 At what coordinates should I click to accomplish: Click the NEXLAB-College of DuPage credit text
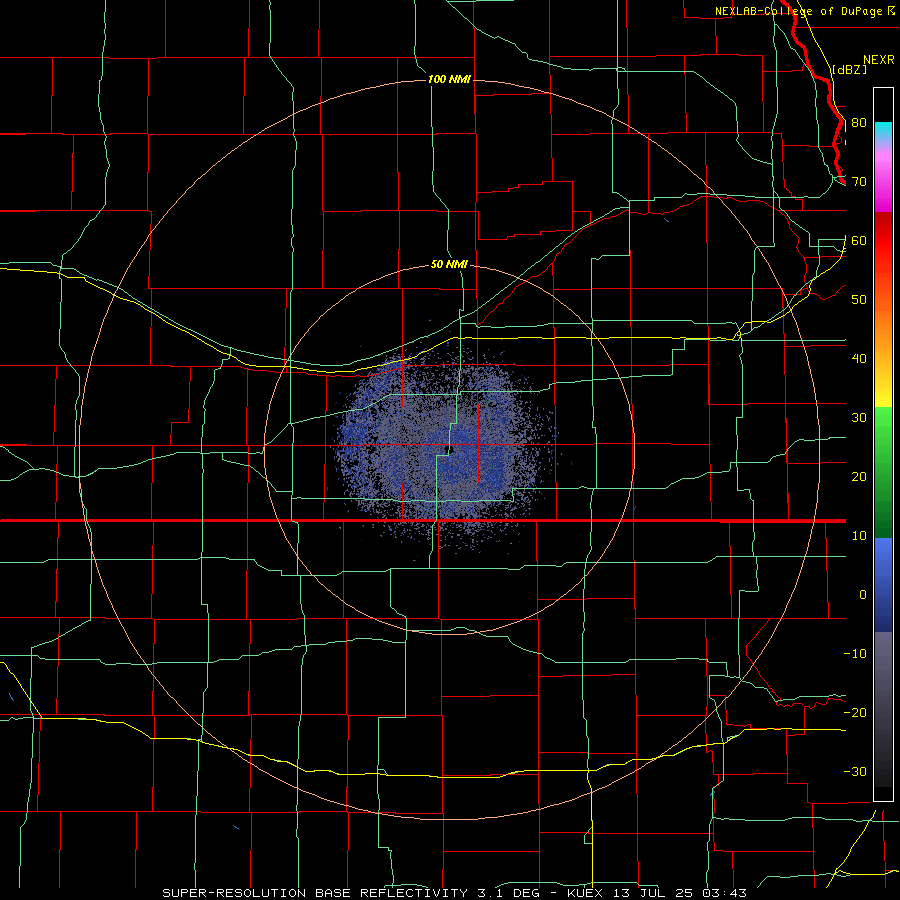tap(804, 11)
